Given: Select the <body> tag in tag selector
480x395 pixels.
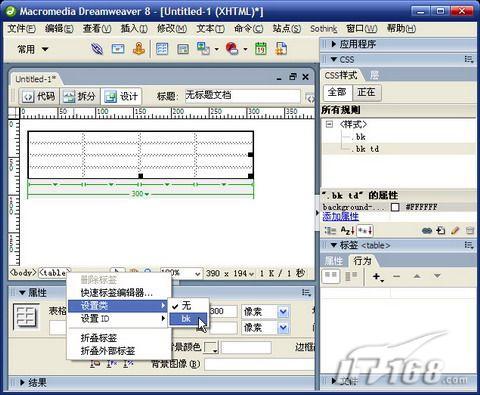Looking at the screenshot, I should point(23,273).
